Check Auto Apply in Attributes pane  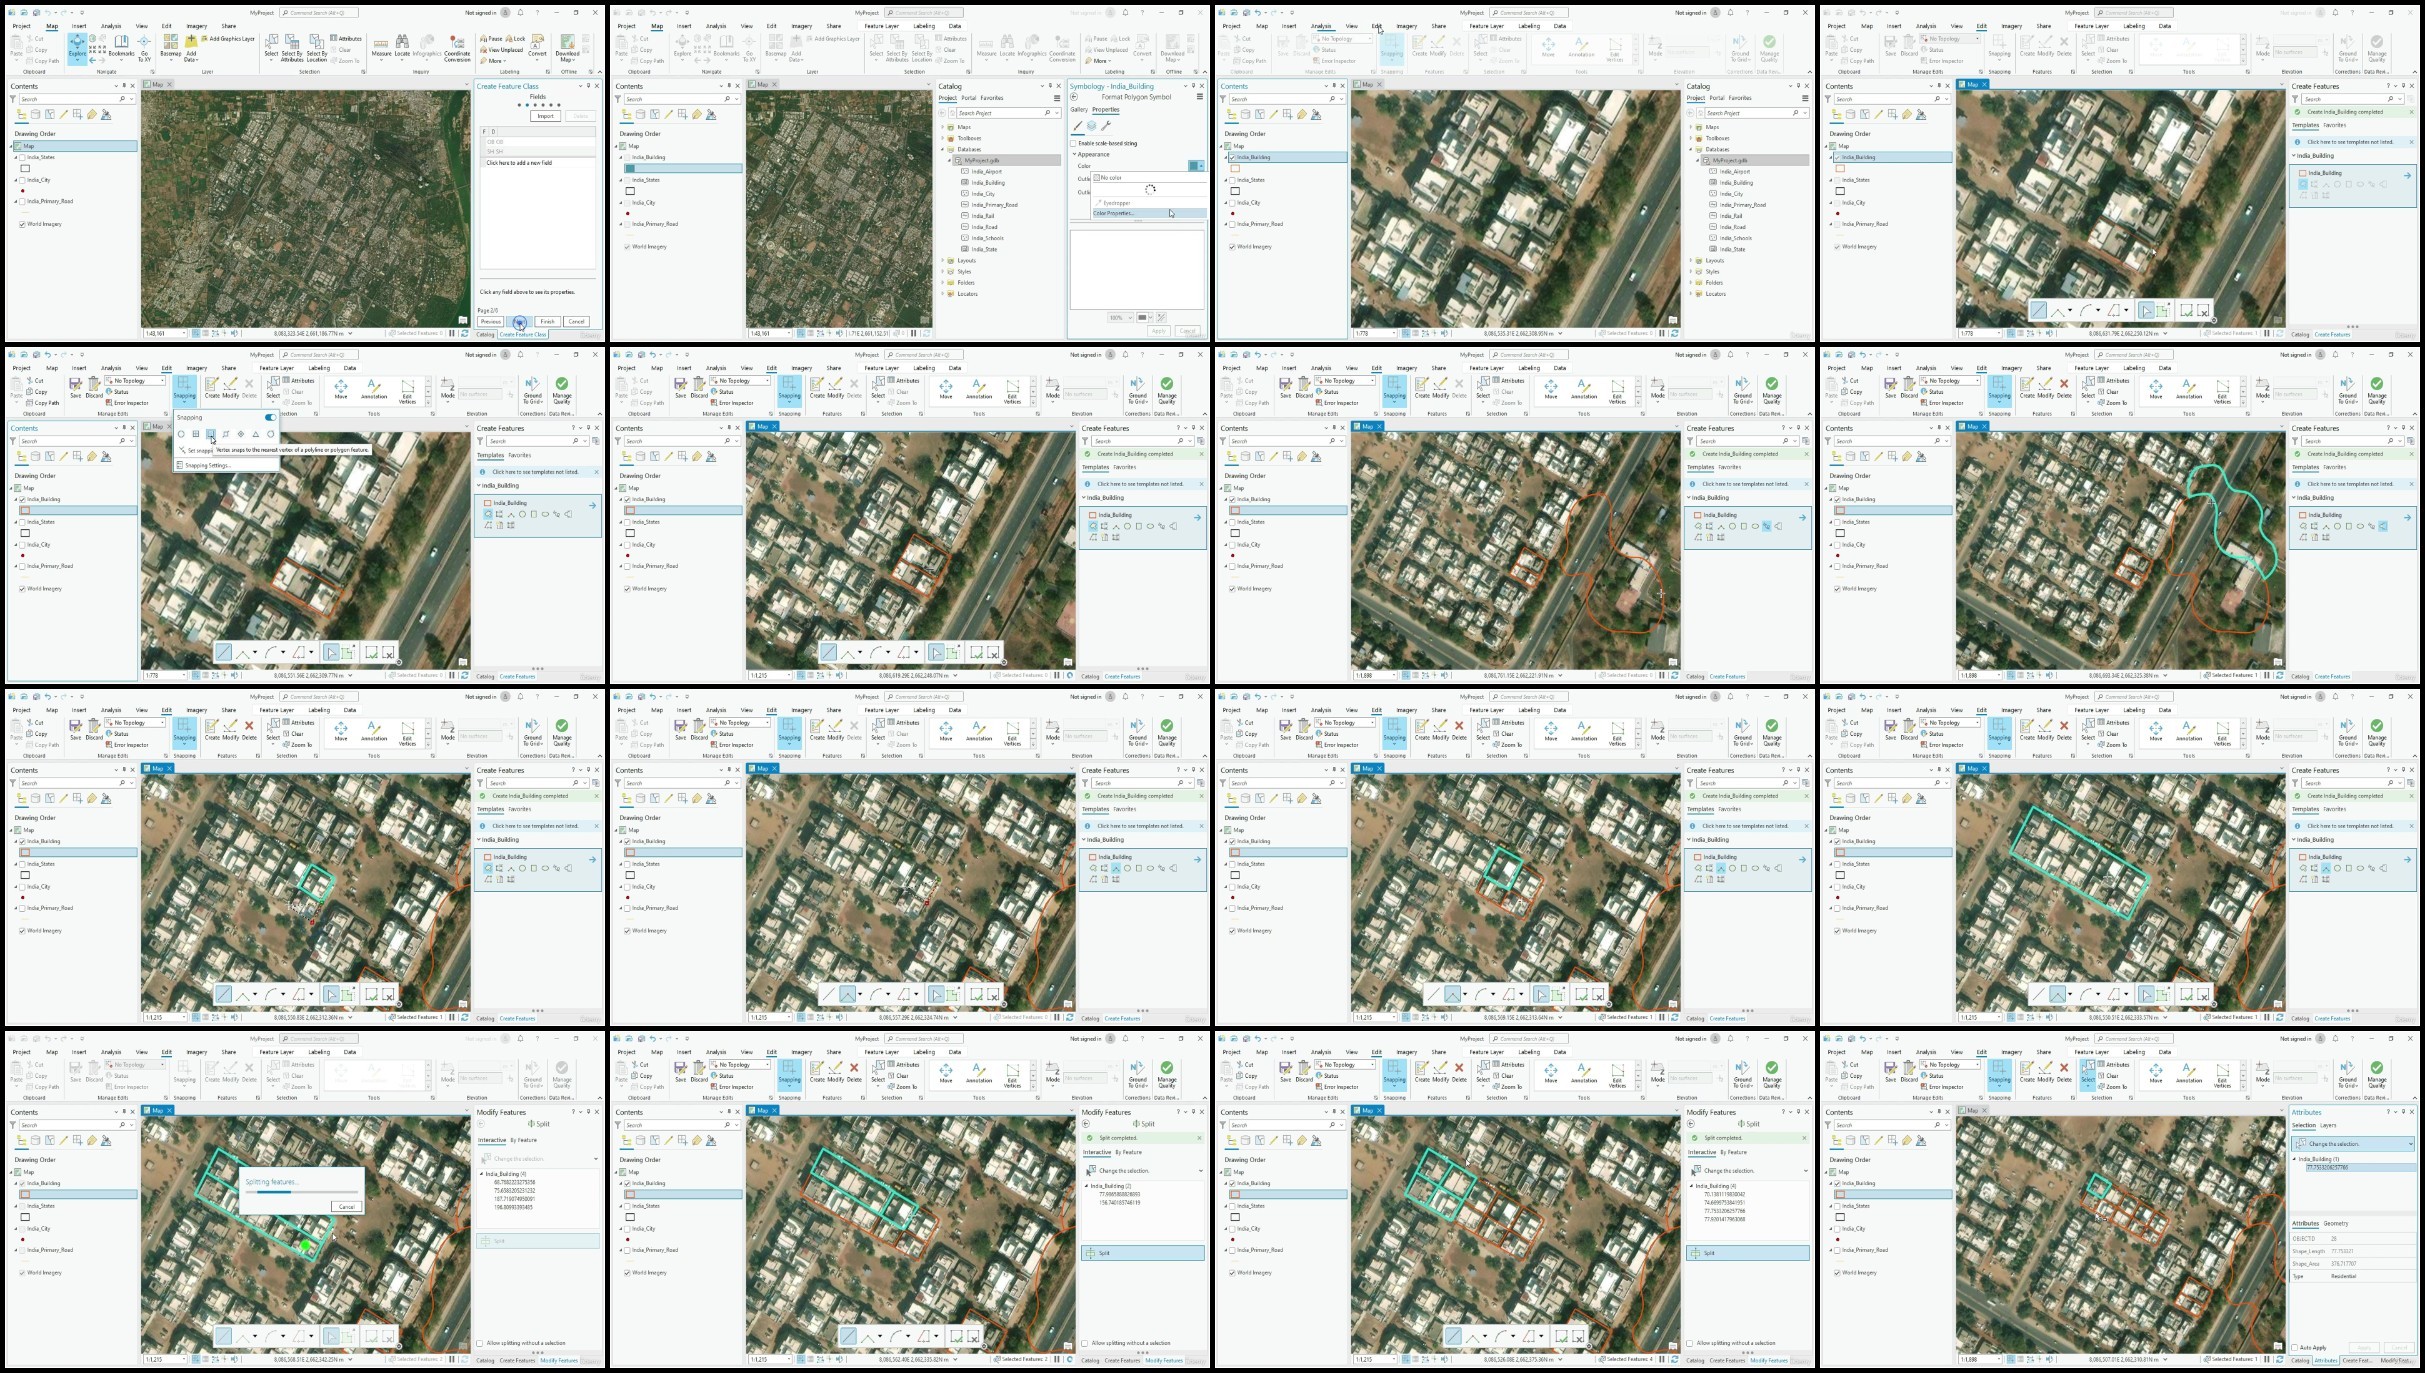point(2295,1347)
